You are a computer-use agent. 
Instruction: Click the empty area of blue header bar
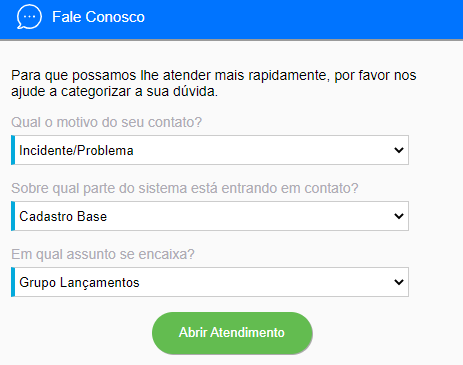[300, 18]
